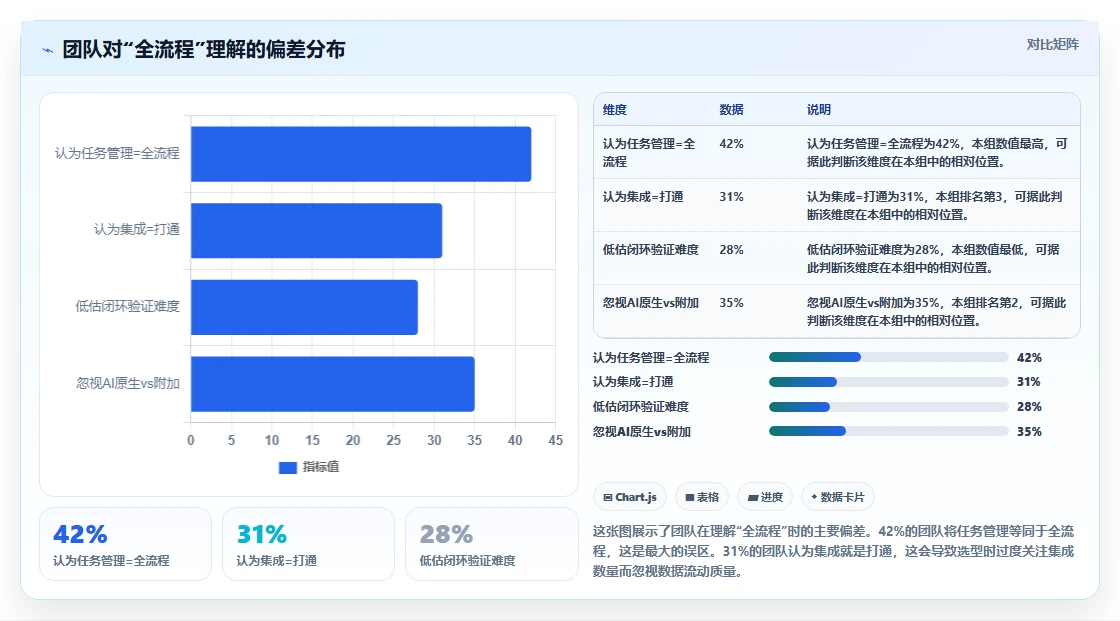Click the 42% value in the table
Screen dimensions: 1120x621
731,144
